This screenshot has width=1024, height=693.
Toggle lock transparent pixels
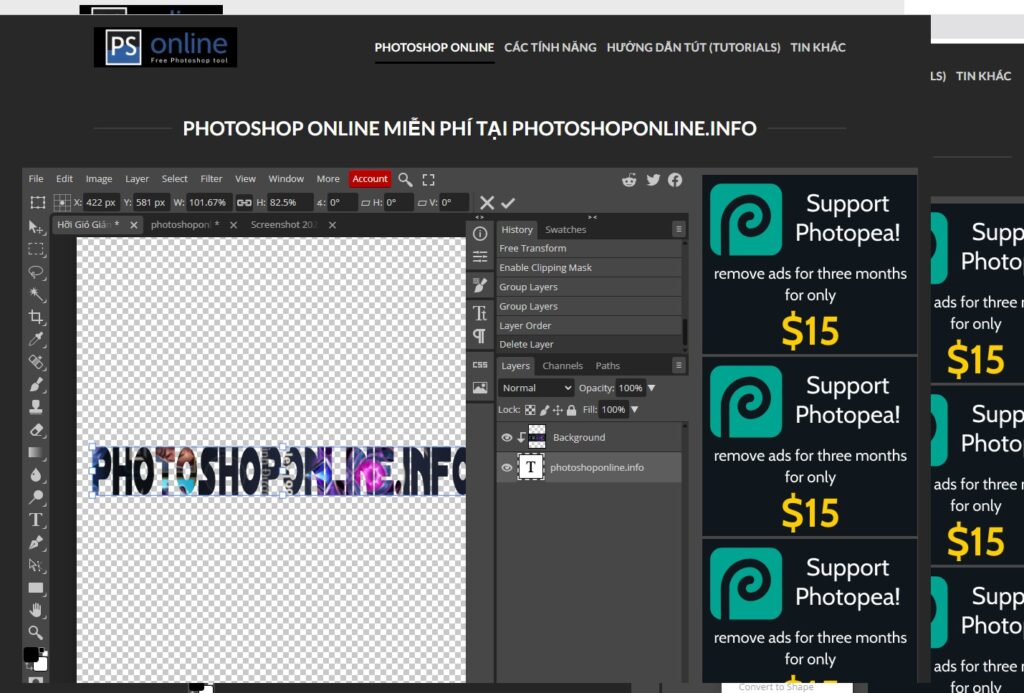click(530, 410)
